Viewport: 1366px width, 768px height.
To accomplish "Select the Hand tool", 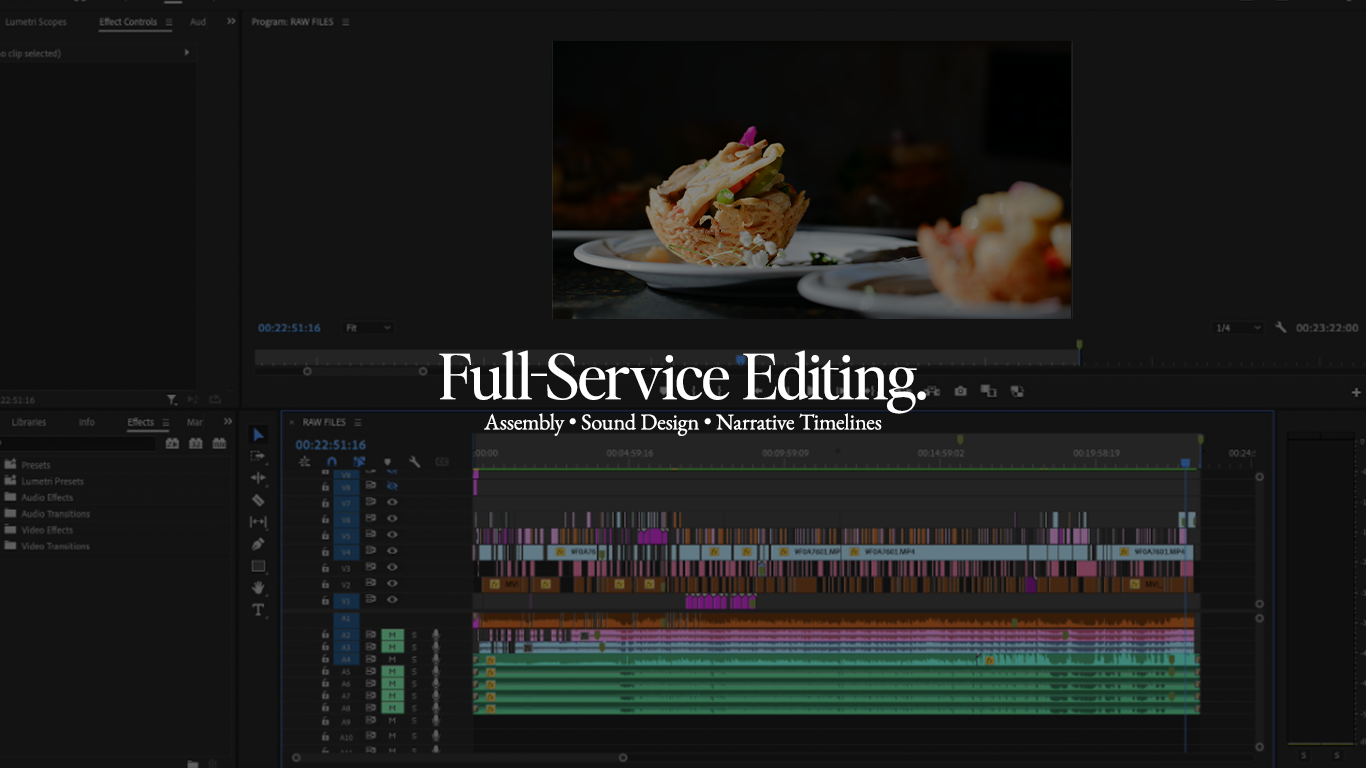I will tap(257, 584).
